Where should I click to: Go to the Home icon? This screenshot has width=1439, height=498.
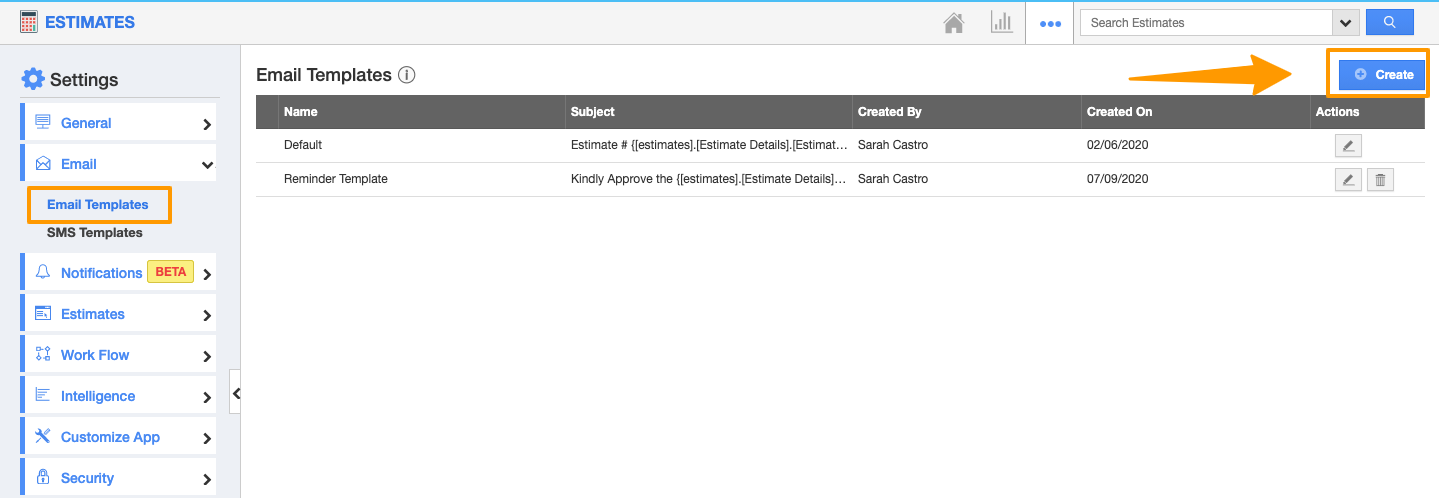pyautogui.click(x=954, y=22)
